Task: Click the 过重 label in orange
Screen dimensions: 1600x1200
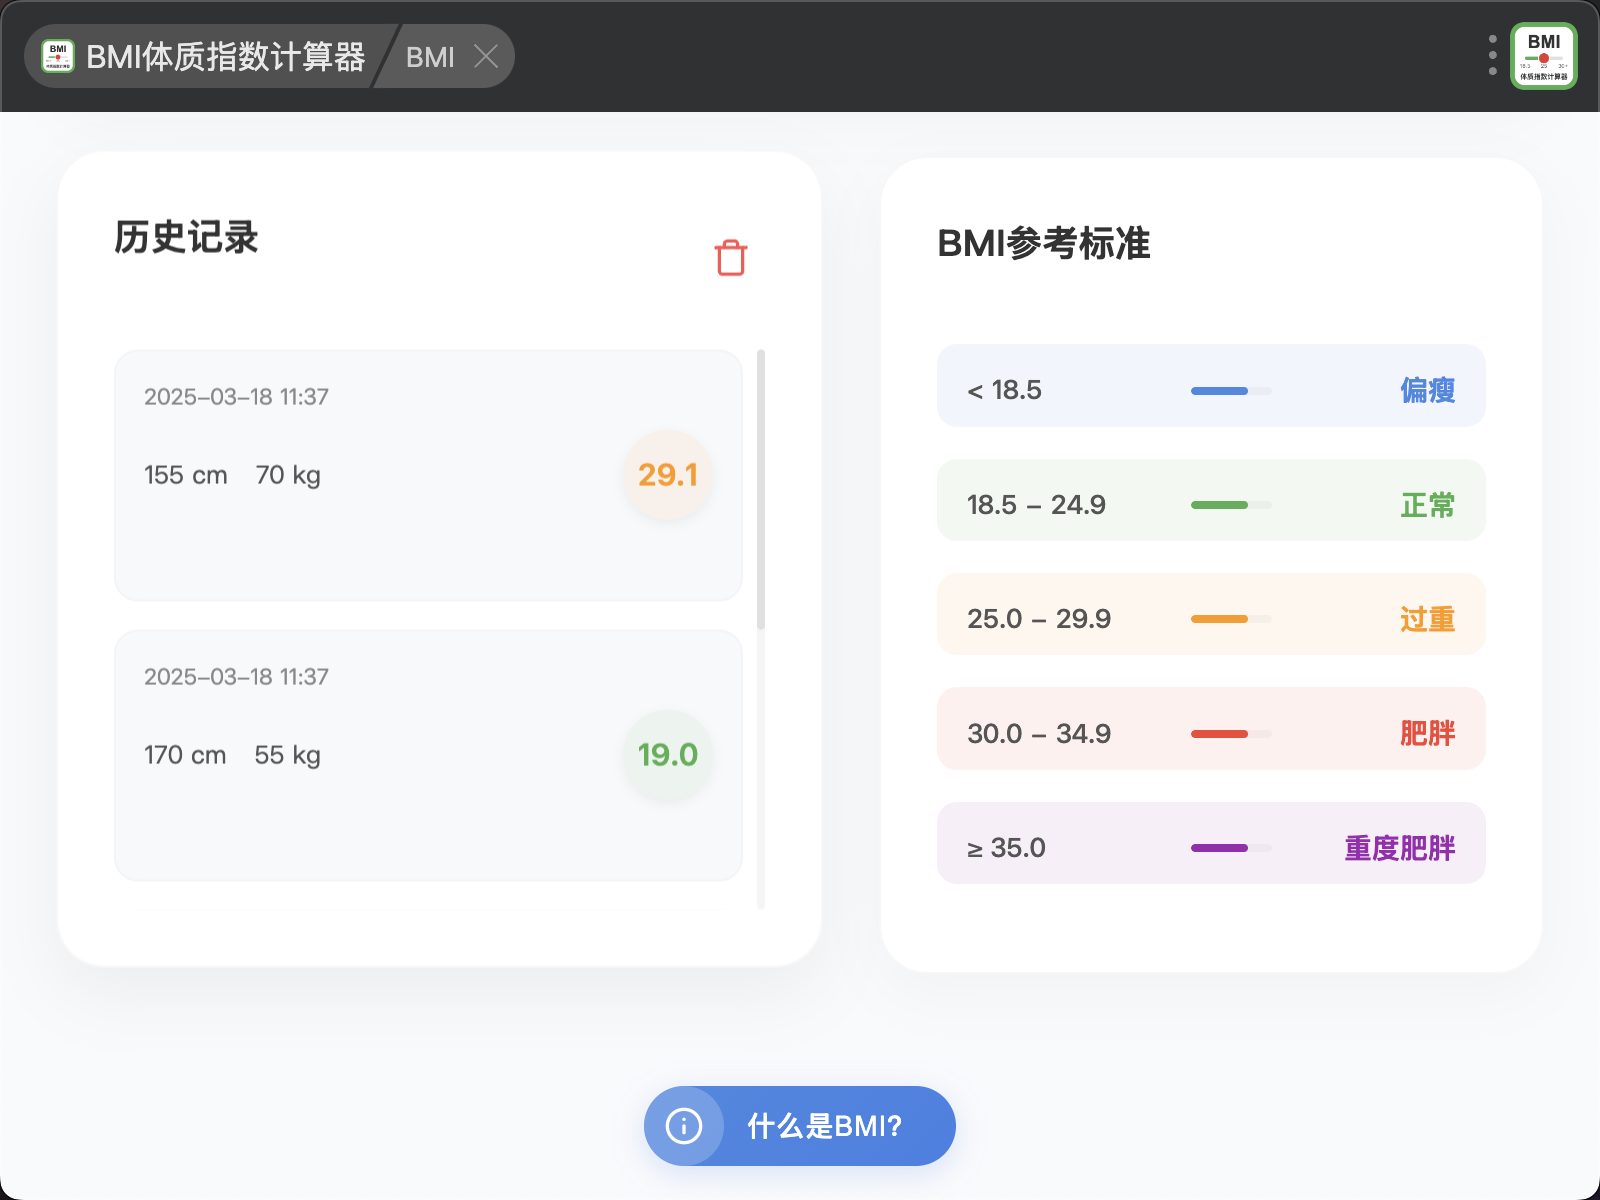Action: coord(1427,619)
